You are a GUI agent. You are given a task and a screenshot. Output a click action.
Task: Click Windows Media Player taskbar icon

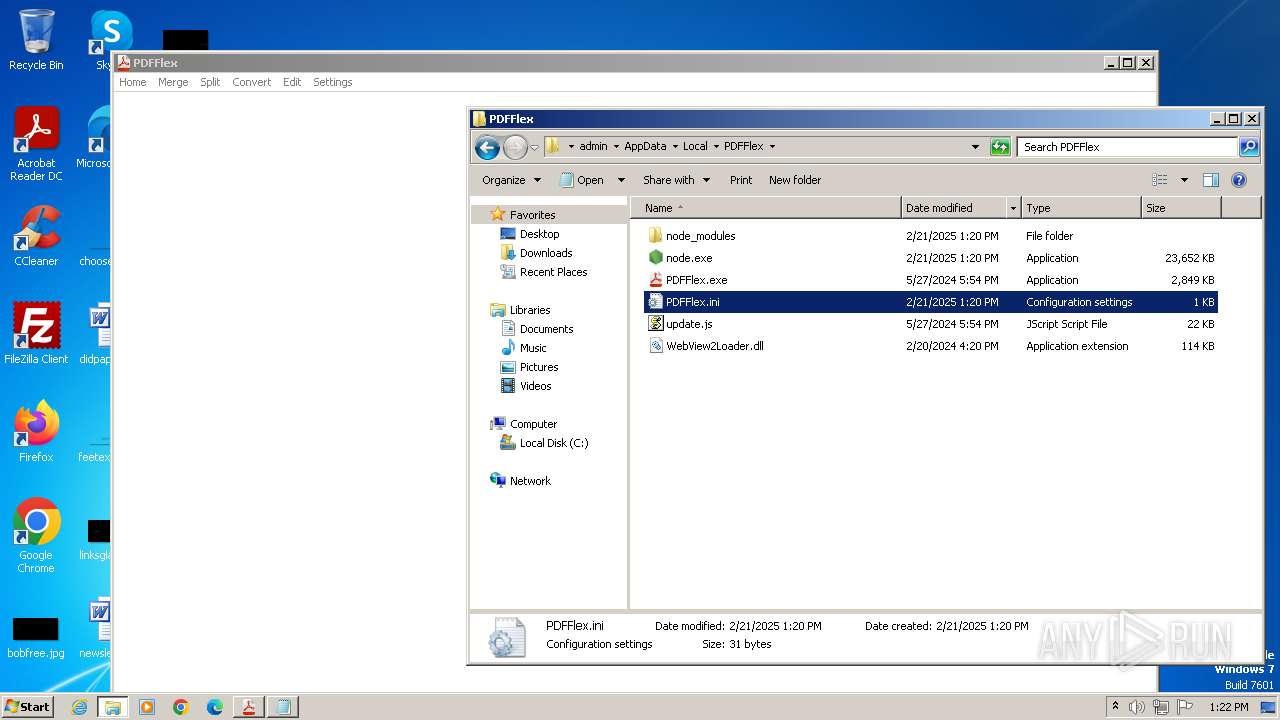pyautogui.click(x=147, y=707)
